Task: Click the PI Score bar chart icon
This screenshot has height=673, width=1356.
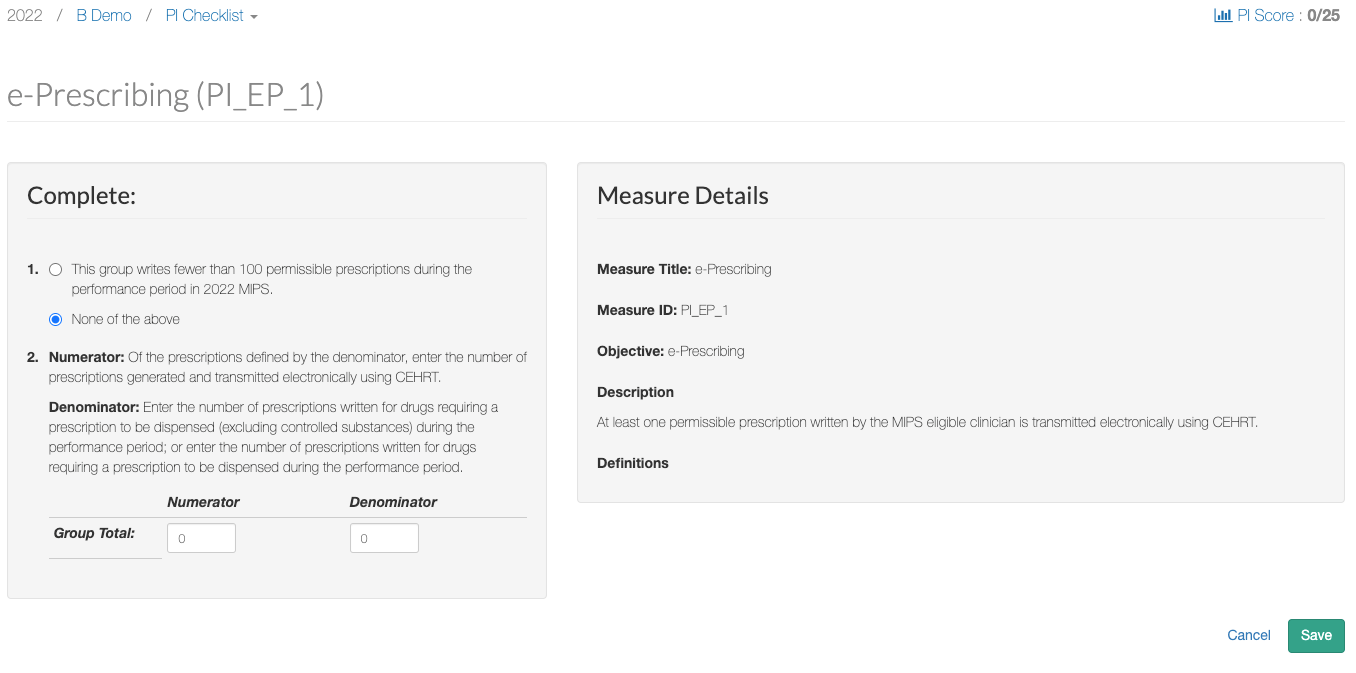Action: click(1222, 16)
